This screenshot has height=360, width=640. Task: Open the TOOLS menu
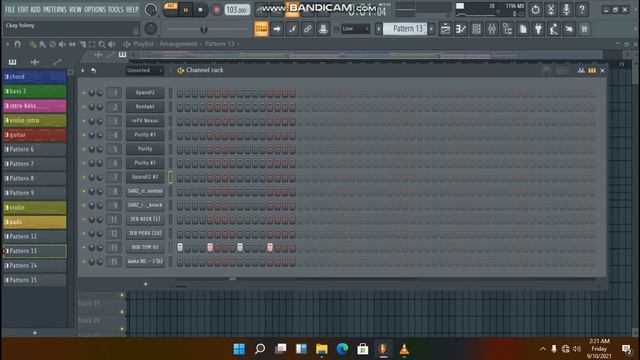tap(116, 9)
